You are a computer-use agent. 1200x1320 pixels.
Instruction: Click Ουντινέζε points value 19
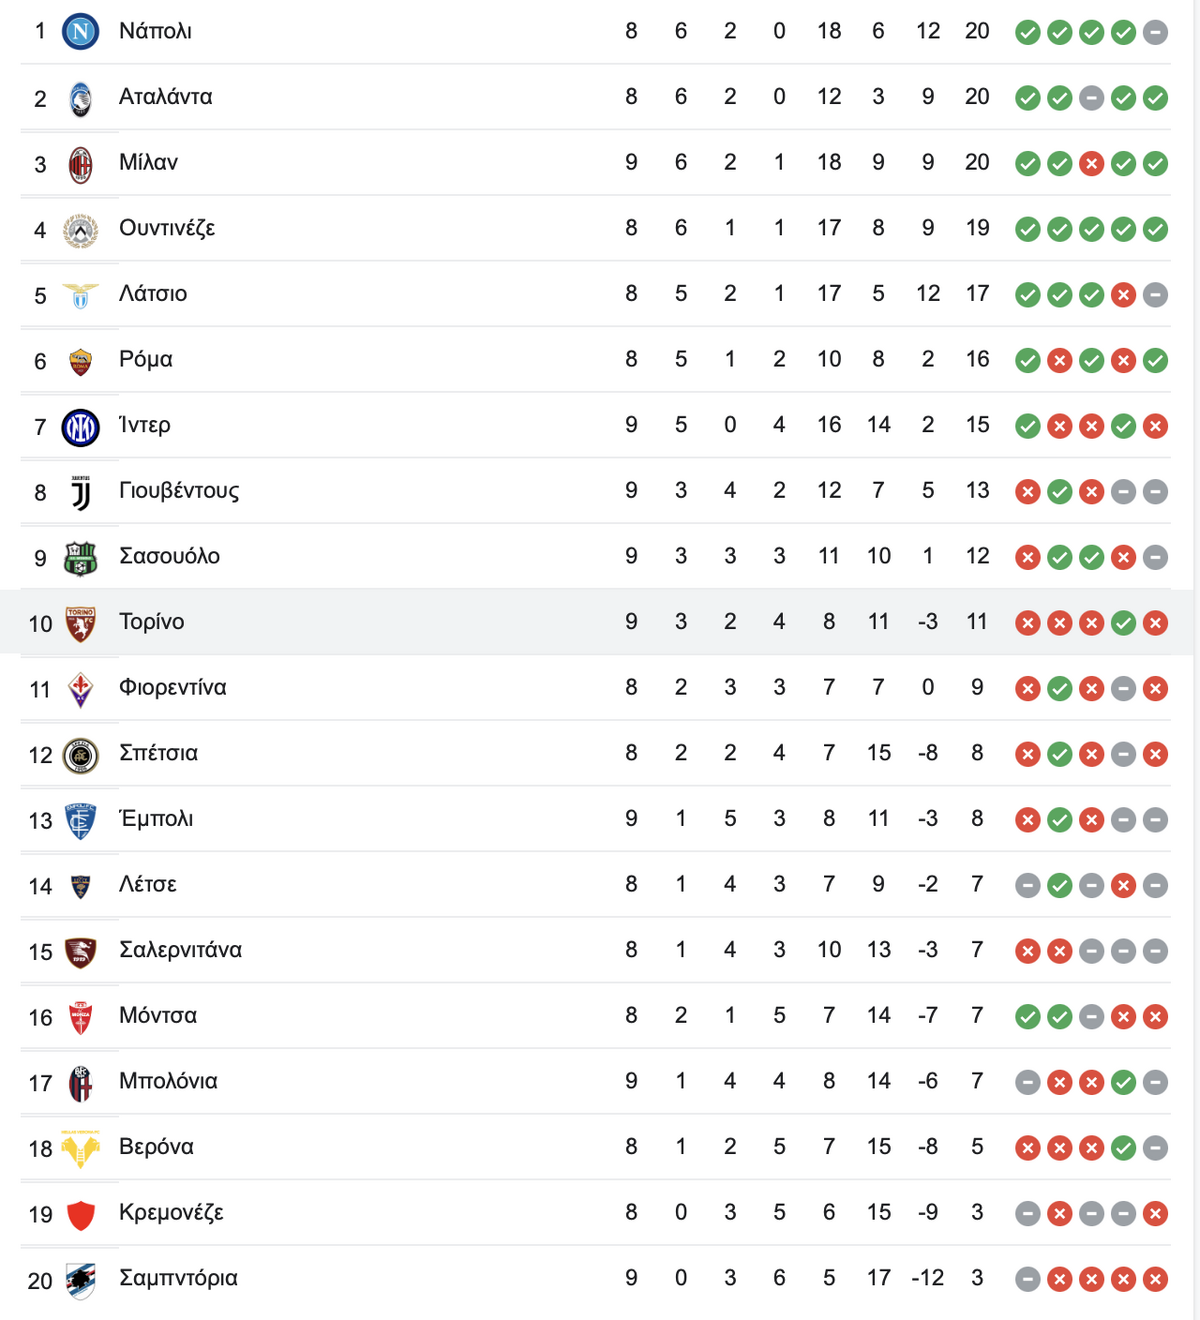(977, 228)
